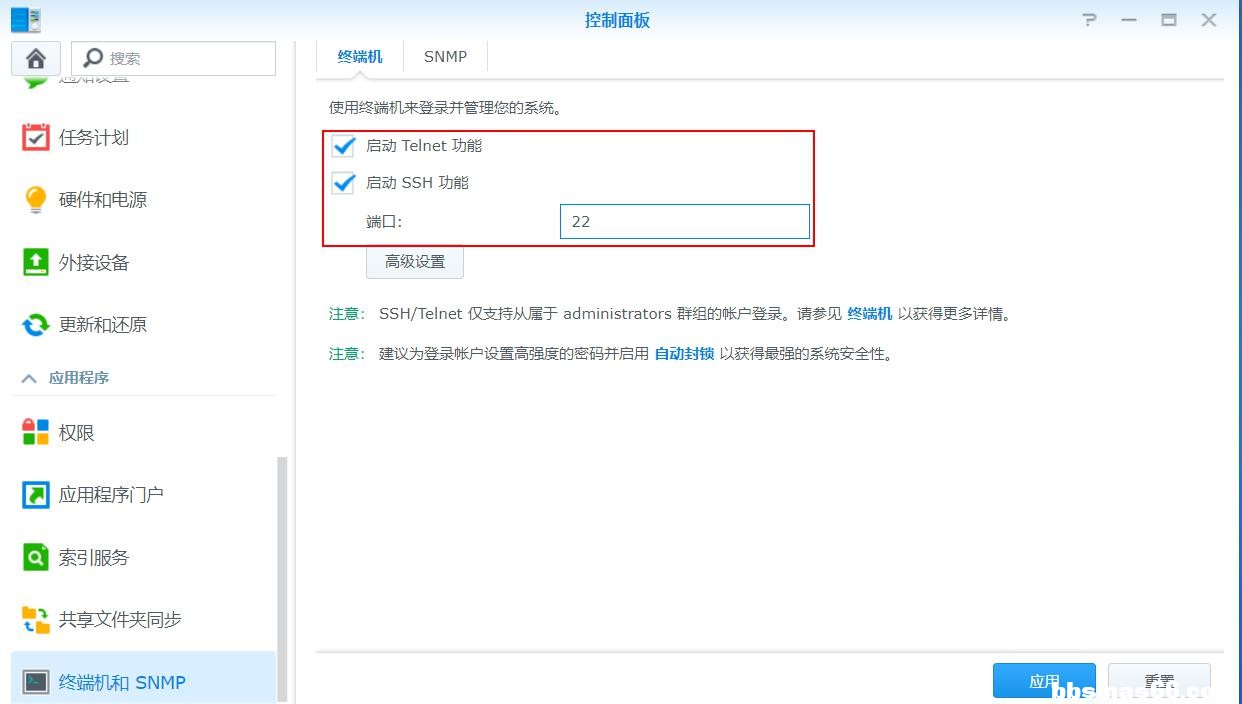Click the help question mark icon
This screenshot has width=1242, height=704.
click(x=1089, y=19)
